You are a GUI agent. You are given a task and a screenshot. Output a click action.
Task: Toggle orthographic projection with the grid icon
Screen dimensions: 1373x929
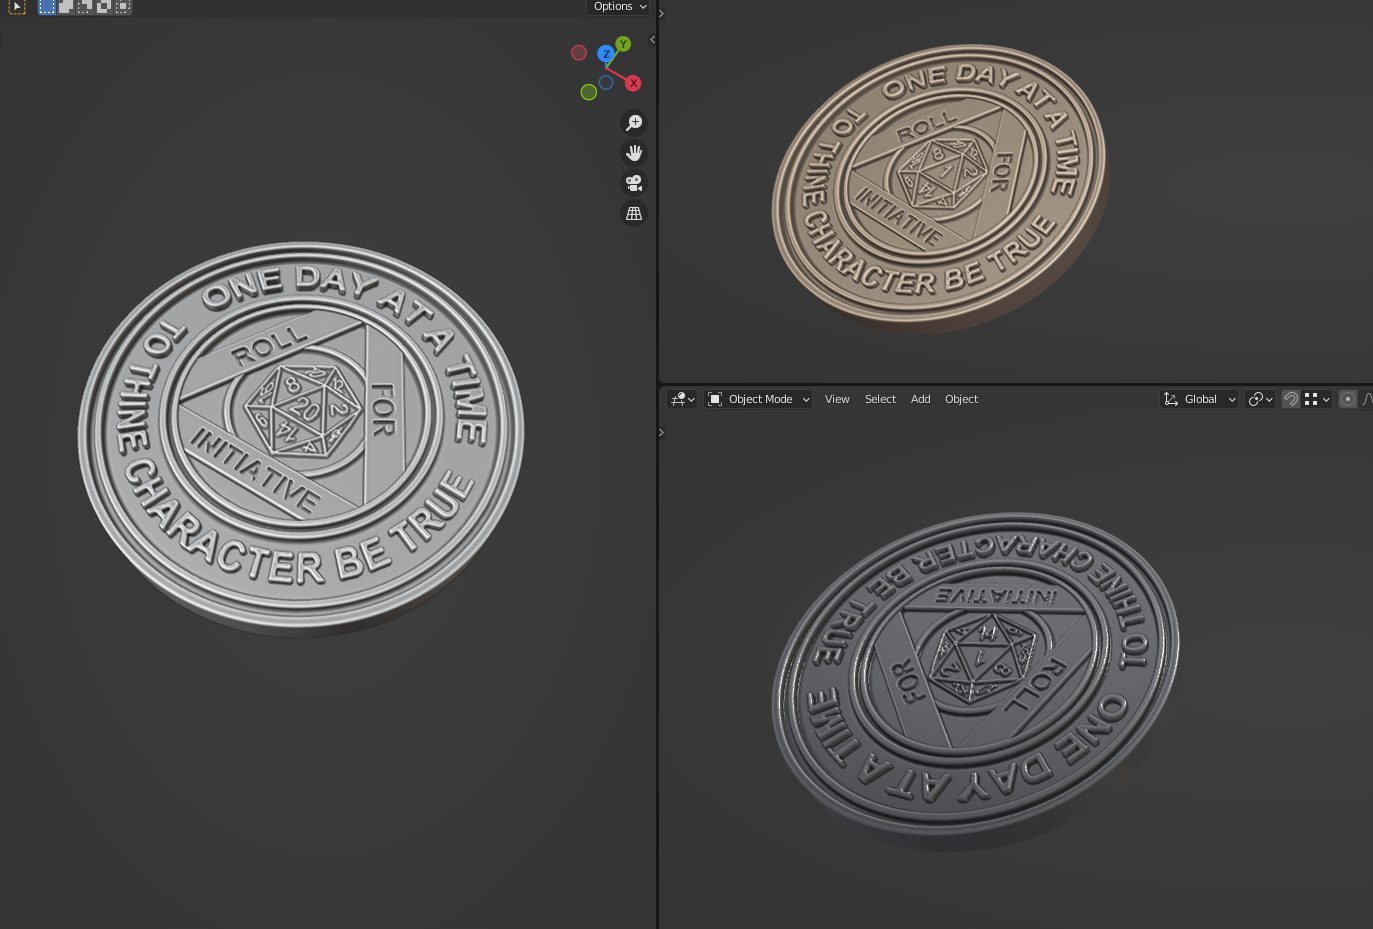(634, 213)
